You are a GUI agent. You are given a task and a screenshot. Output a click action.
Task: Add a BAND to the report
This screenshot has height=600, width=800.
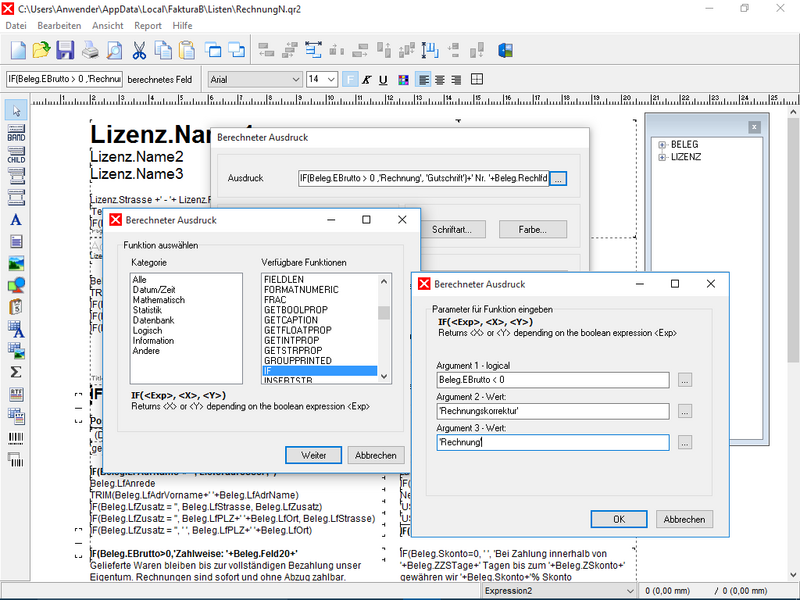click(16, 133)
